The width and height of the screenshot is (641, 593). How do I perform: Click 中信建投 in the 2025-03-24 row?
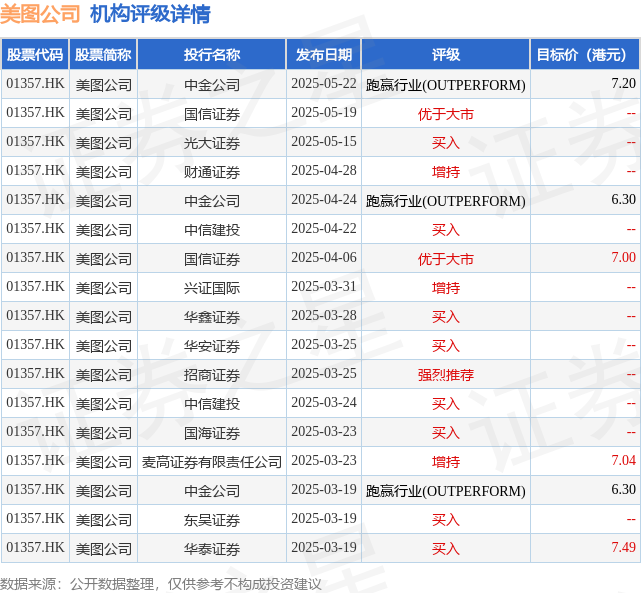[x=212, y=404]
